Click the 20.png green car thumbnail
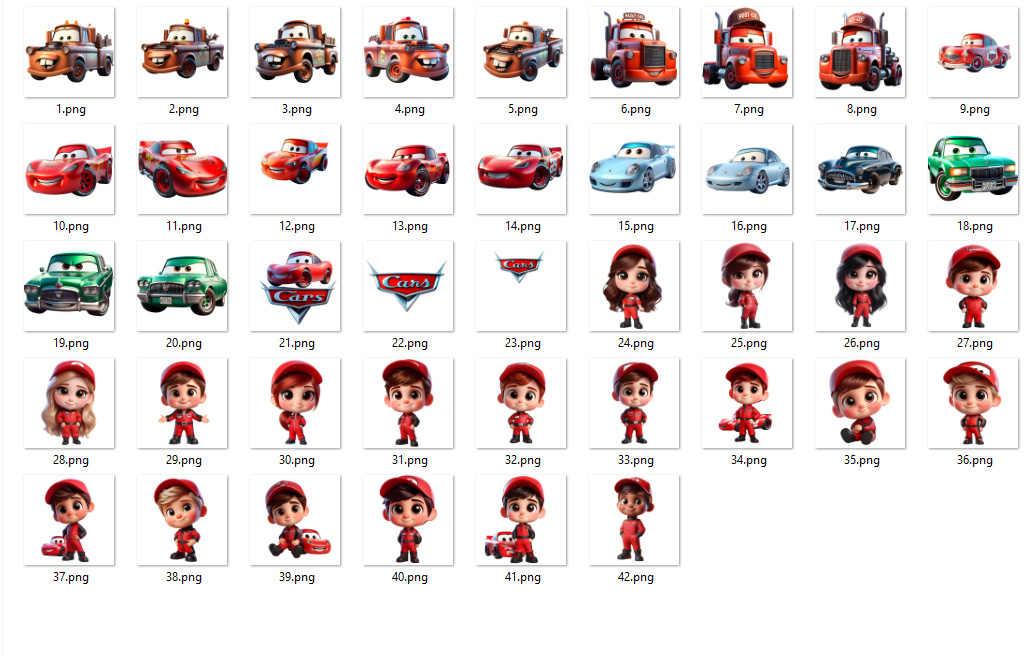Screen dimensions: 1036x656 pyautogui.click(x=182, y=286)
